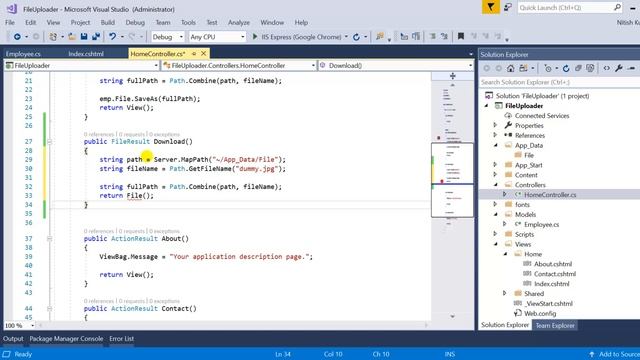Viewport: 640px width, 360px height.
Task: Click the Show All Files icon
Action: pos(590,68)
